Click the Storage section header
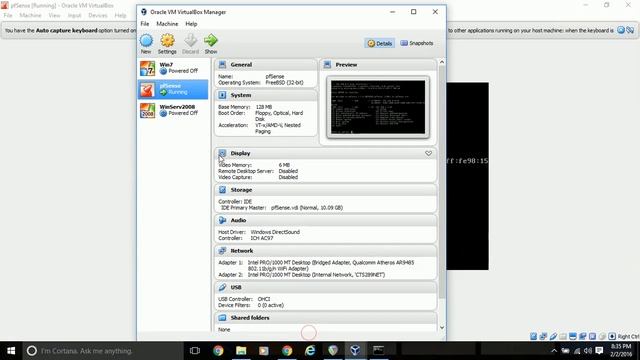640x360 pixels. [325, 190]
